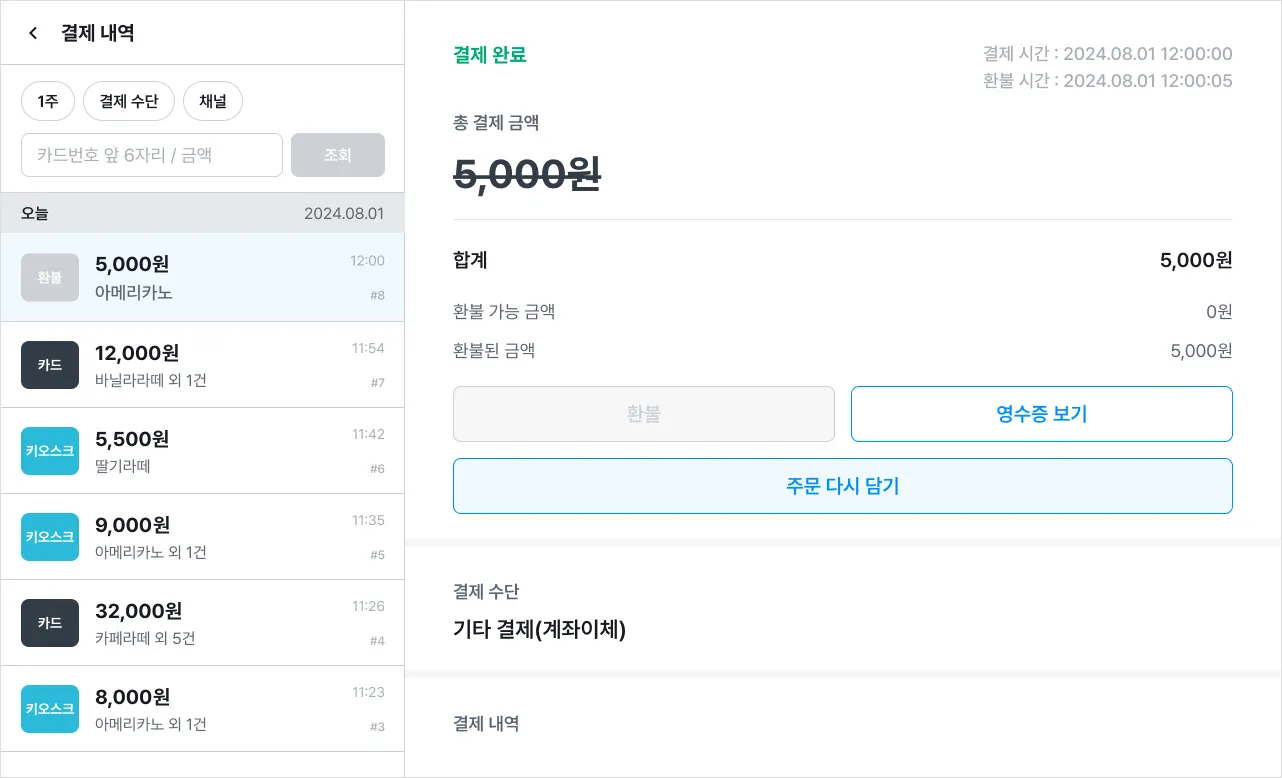Click the 키오스크 badge on 5,500원 payment
Image resolution: width=1282 pixels, height=778 pixels.
(50, 451)
